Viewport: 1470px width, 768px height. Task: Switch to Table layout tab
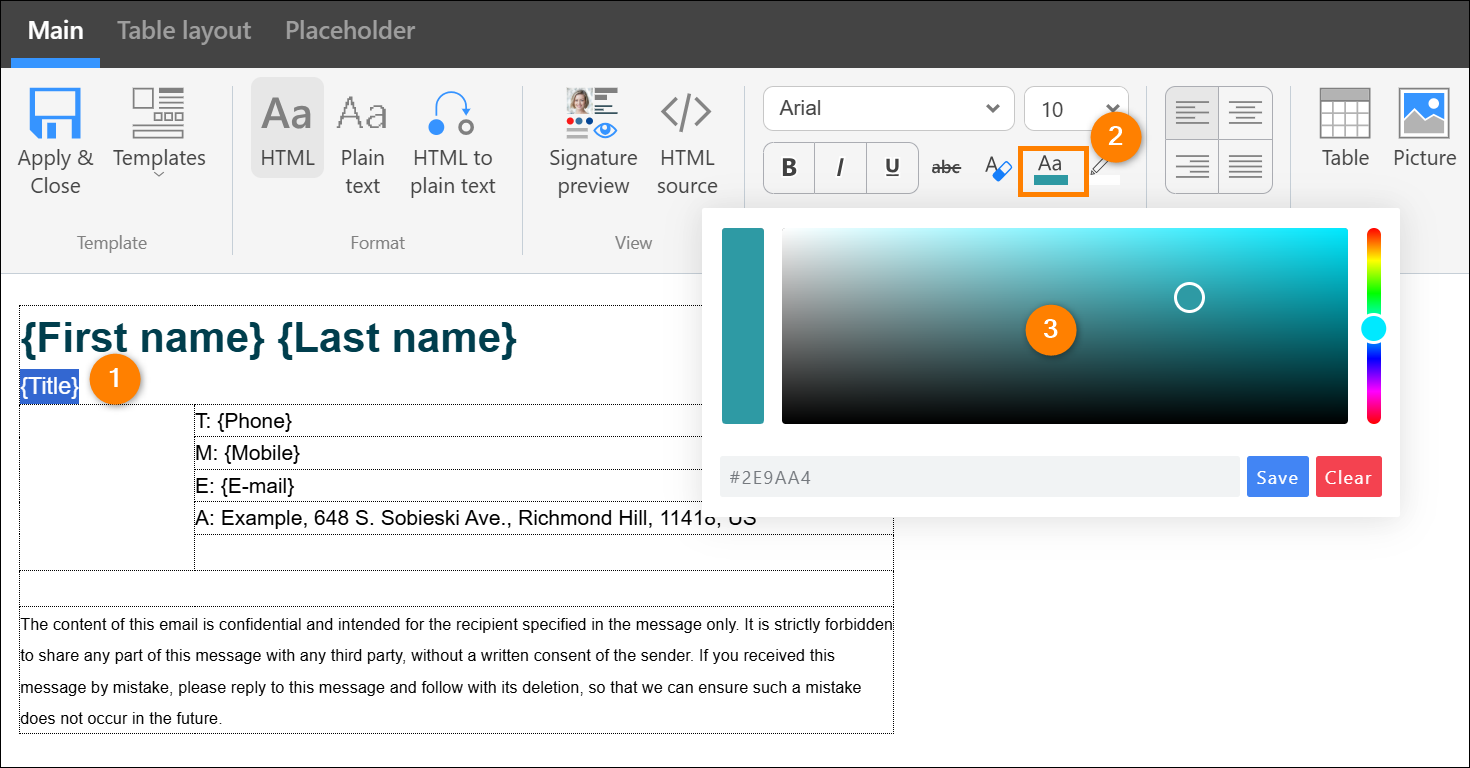point(184,31)
